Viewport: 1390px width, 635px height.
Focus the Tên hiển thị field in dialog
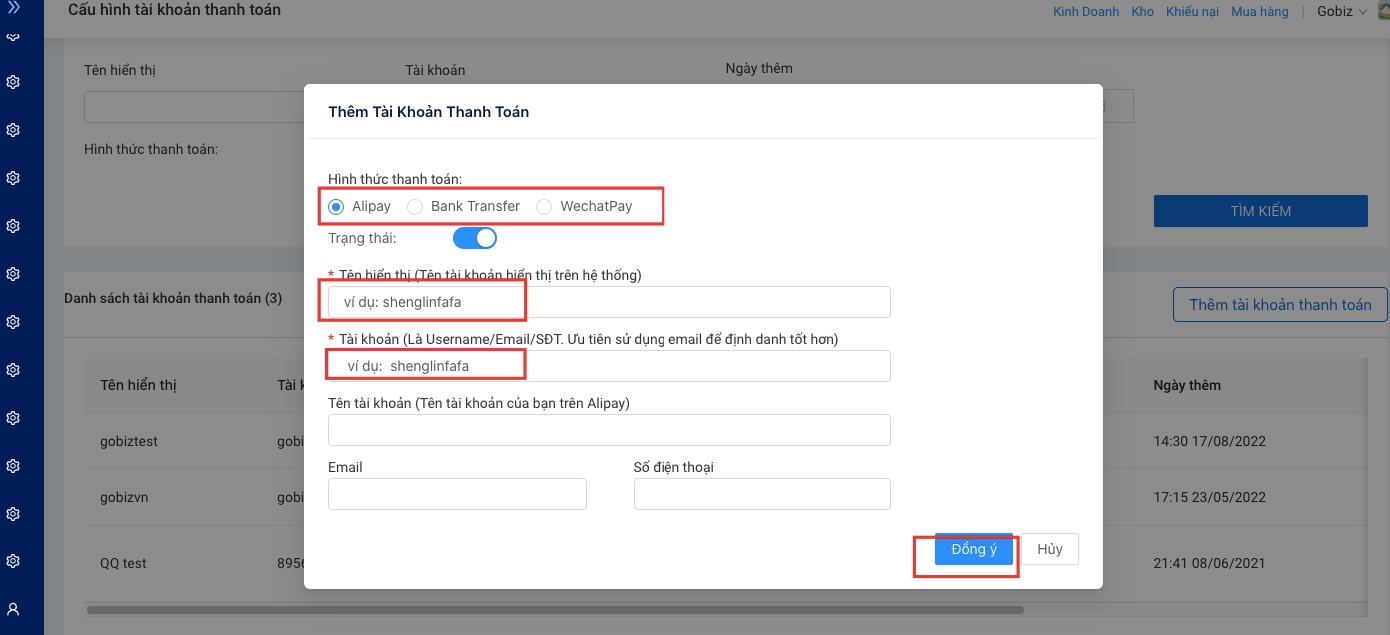[x=608, y=302]
